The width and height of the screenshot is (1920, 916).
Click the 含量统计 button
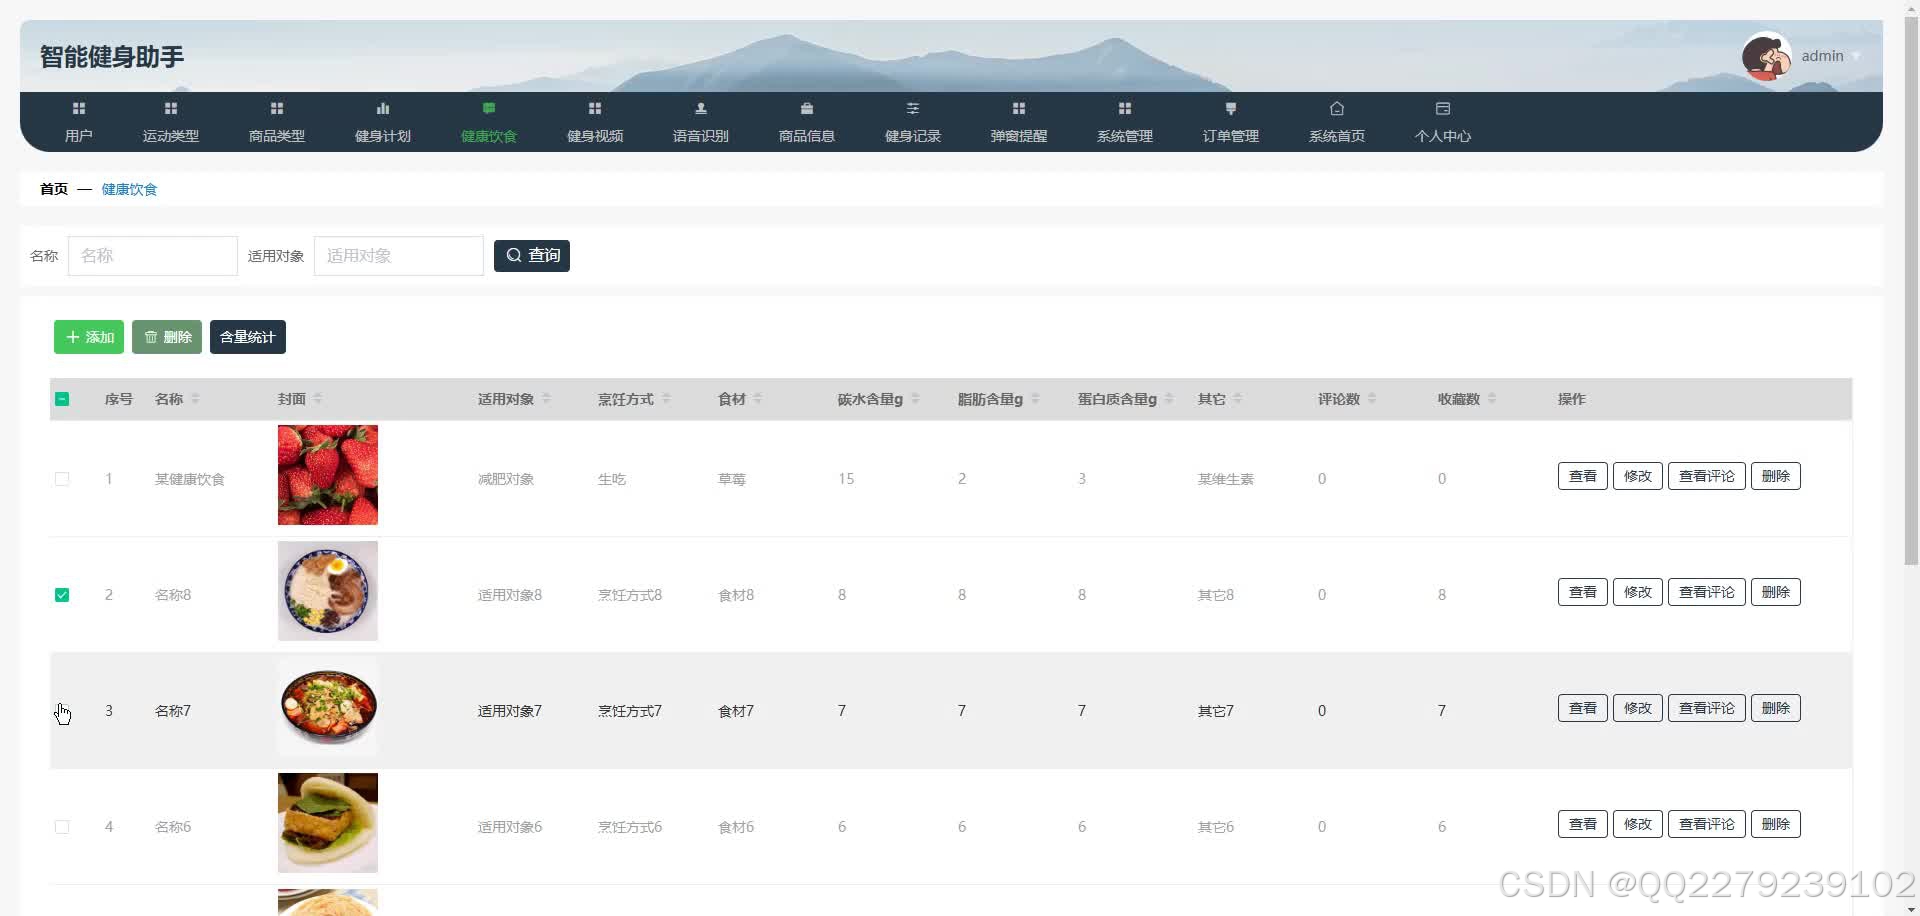tap(248, 337)
